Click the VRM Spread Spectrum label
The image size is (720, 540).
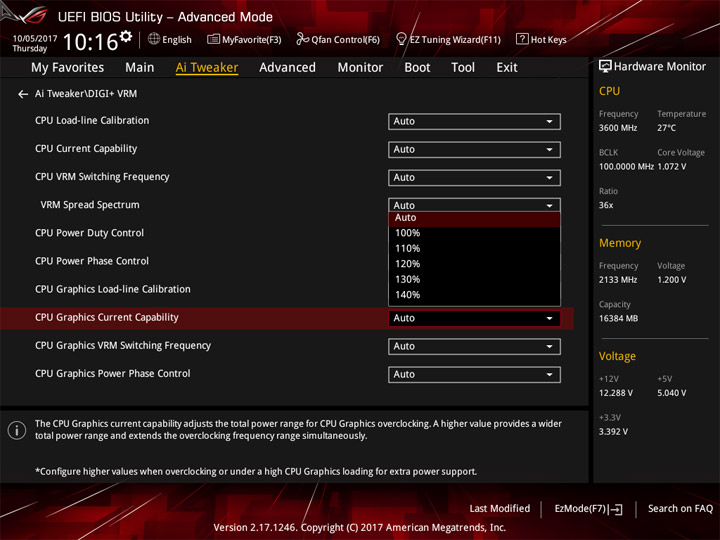90,205
